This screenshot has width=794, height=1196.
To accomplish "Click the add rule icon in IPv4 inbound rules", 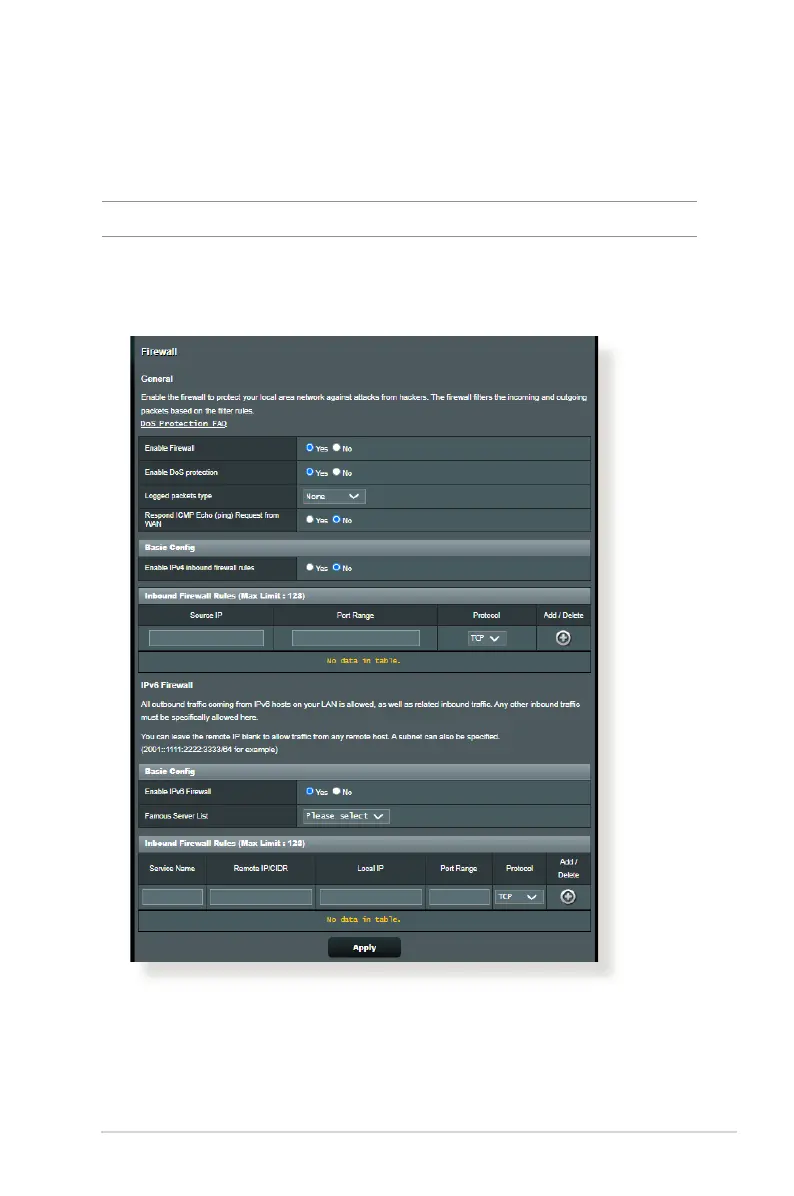I will (563, 638).
